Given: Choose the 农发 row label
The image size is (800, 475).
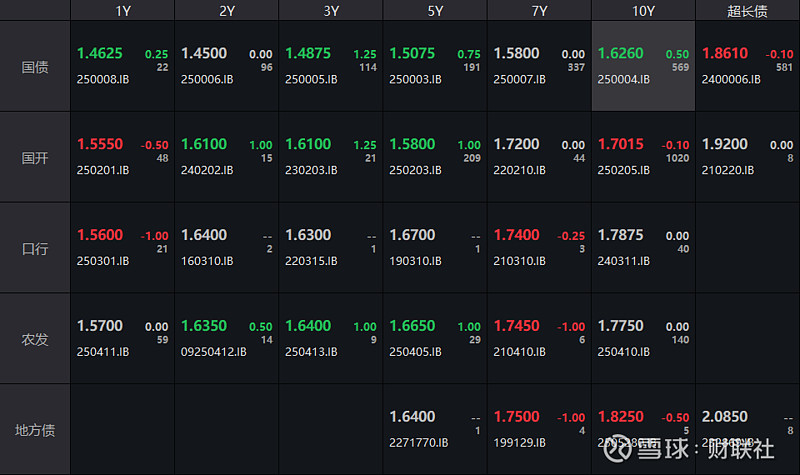Looking at the screenshot, I should [x=35, y=338].
